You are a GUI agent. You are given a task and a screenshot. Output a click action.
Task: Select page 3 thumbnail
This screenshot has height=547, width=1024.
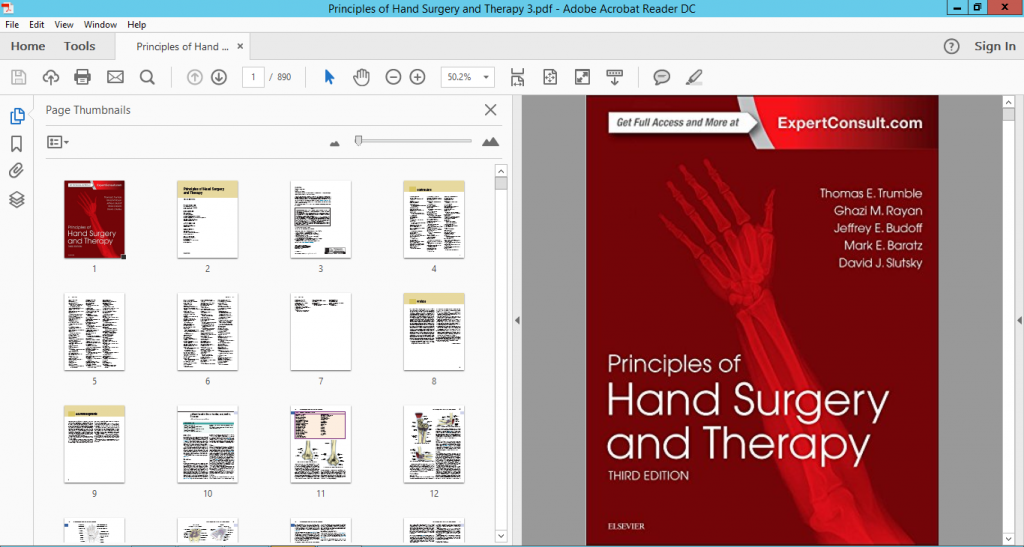tap(321, 220)
